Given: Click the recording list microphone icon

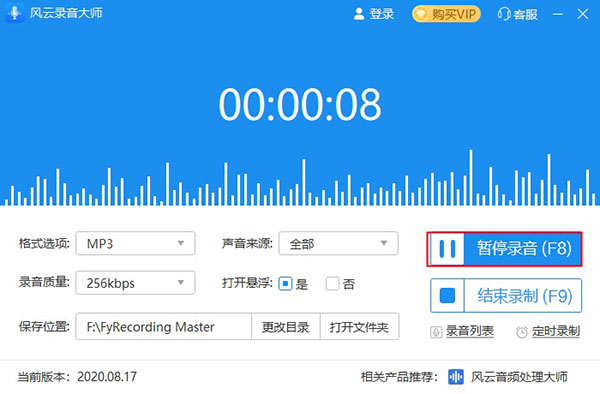Looking at the screenshot, I should pos(436,332).
